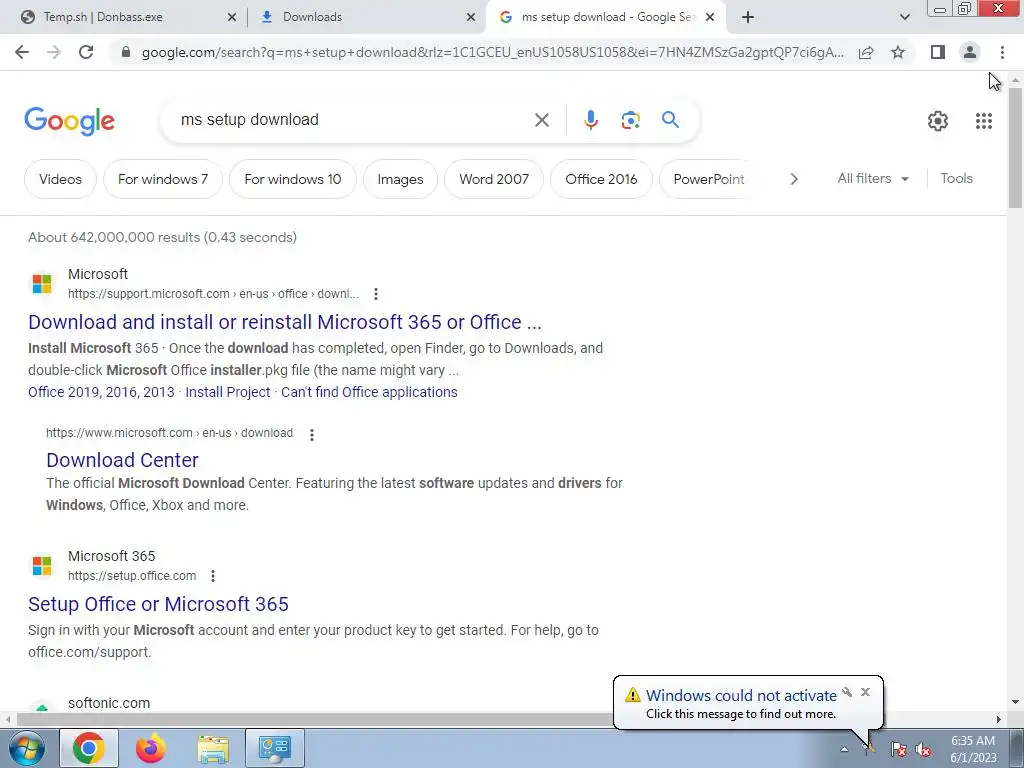
Task: Open more options for support.microsoft.com result
Action: [x=376, y=294]
